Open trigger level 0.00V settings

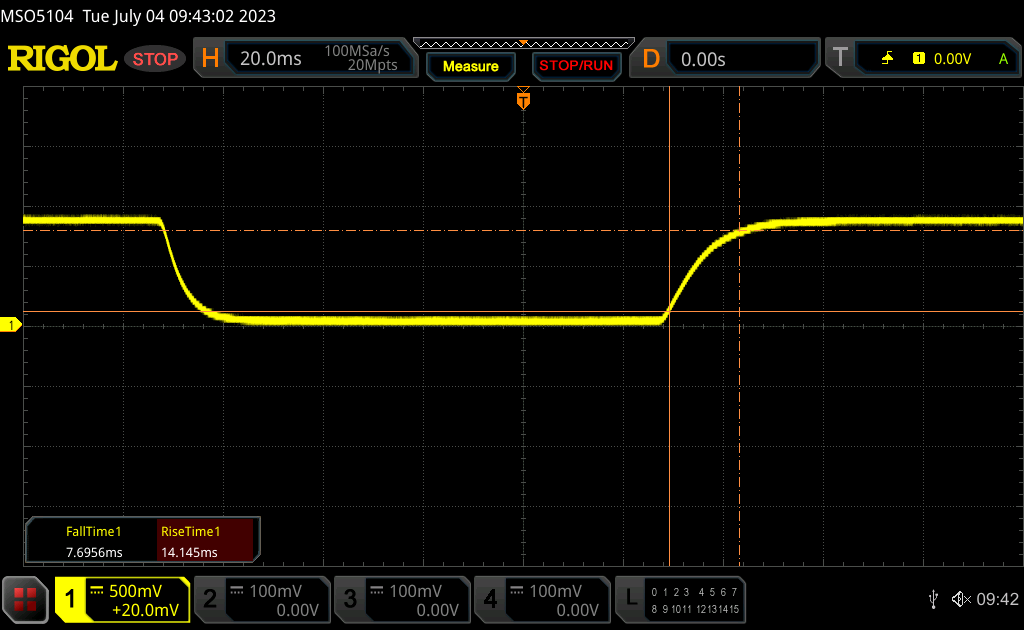tap(952, 59)
